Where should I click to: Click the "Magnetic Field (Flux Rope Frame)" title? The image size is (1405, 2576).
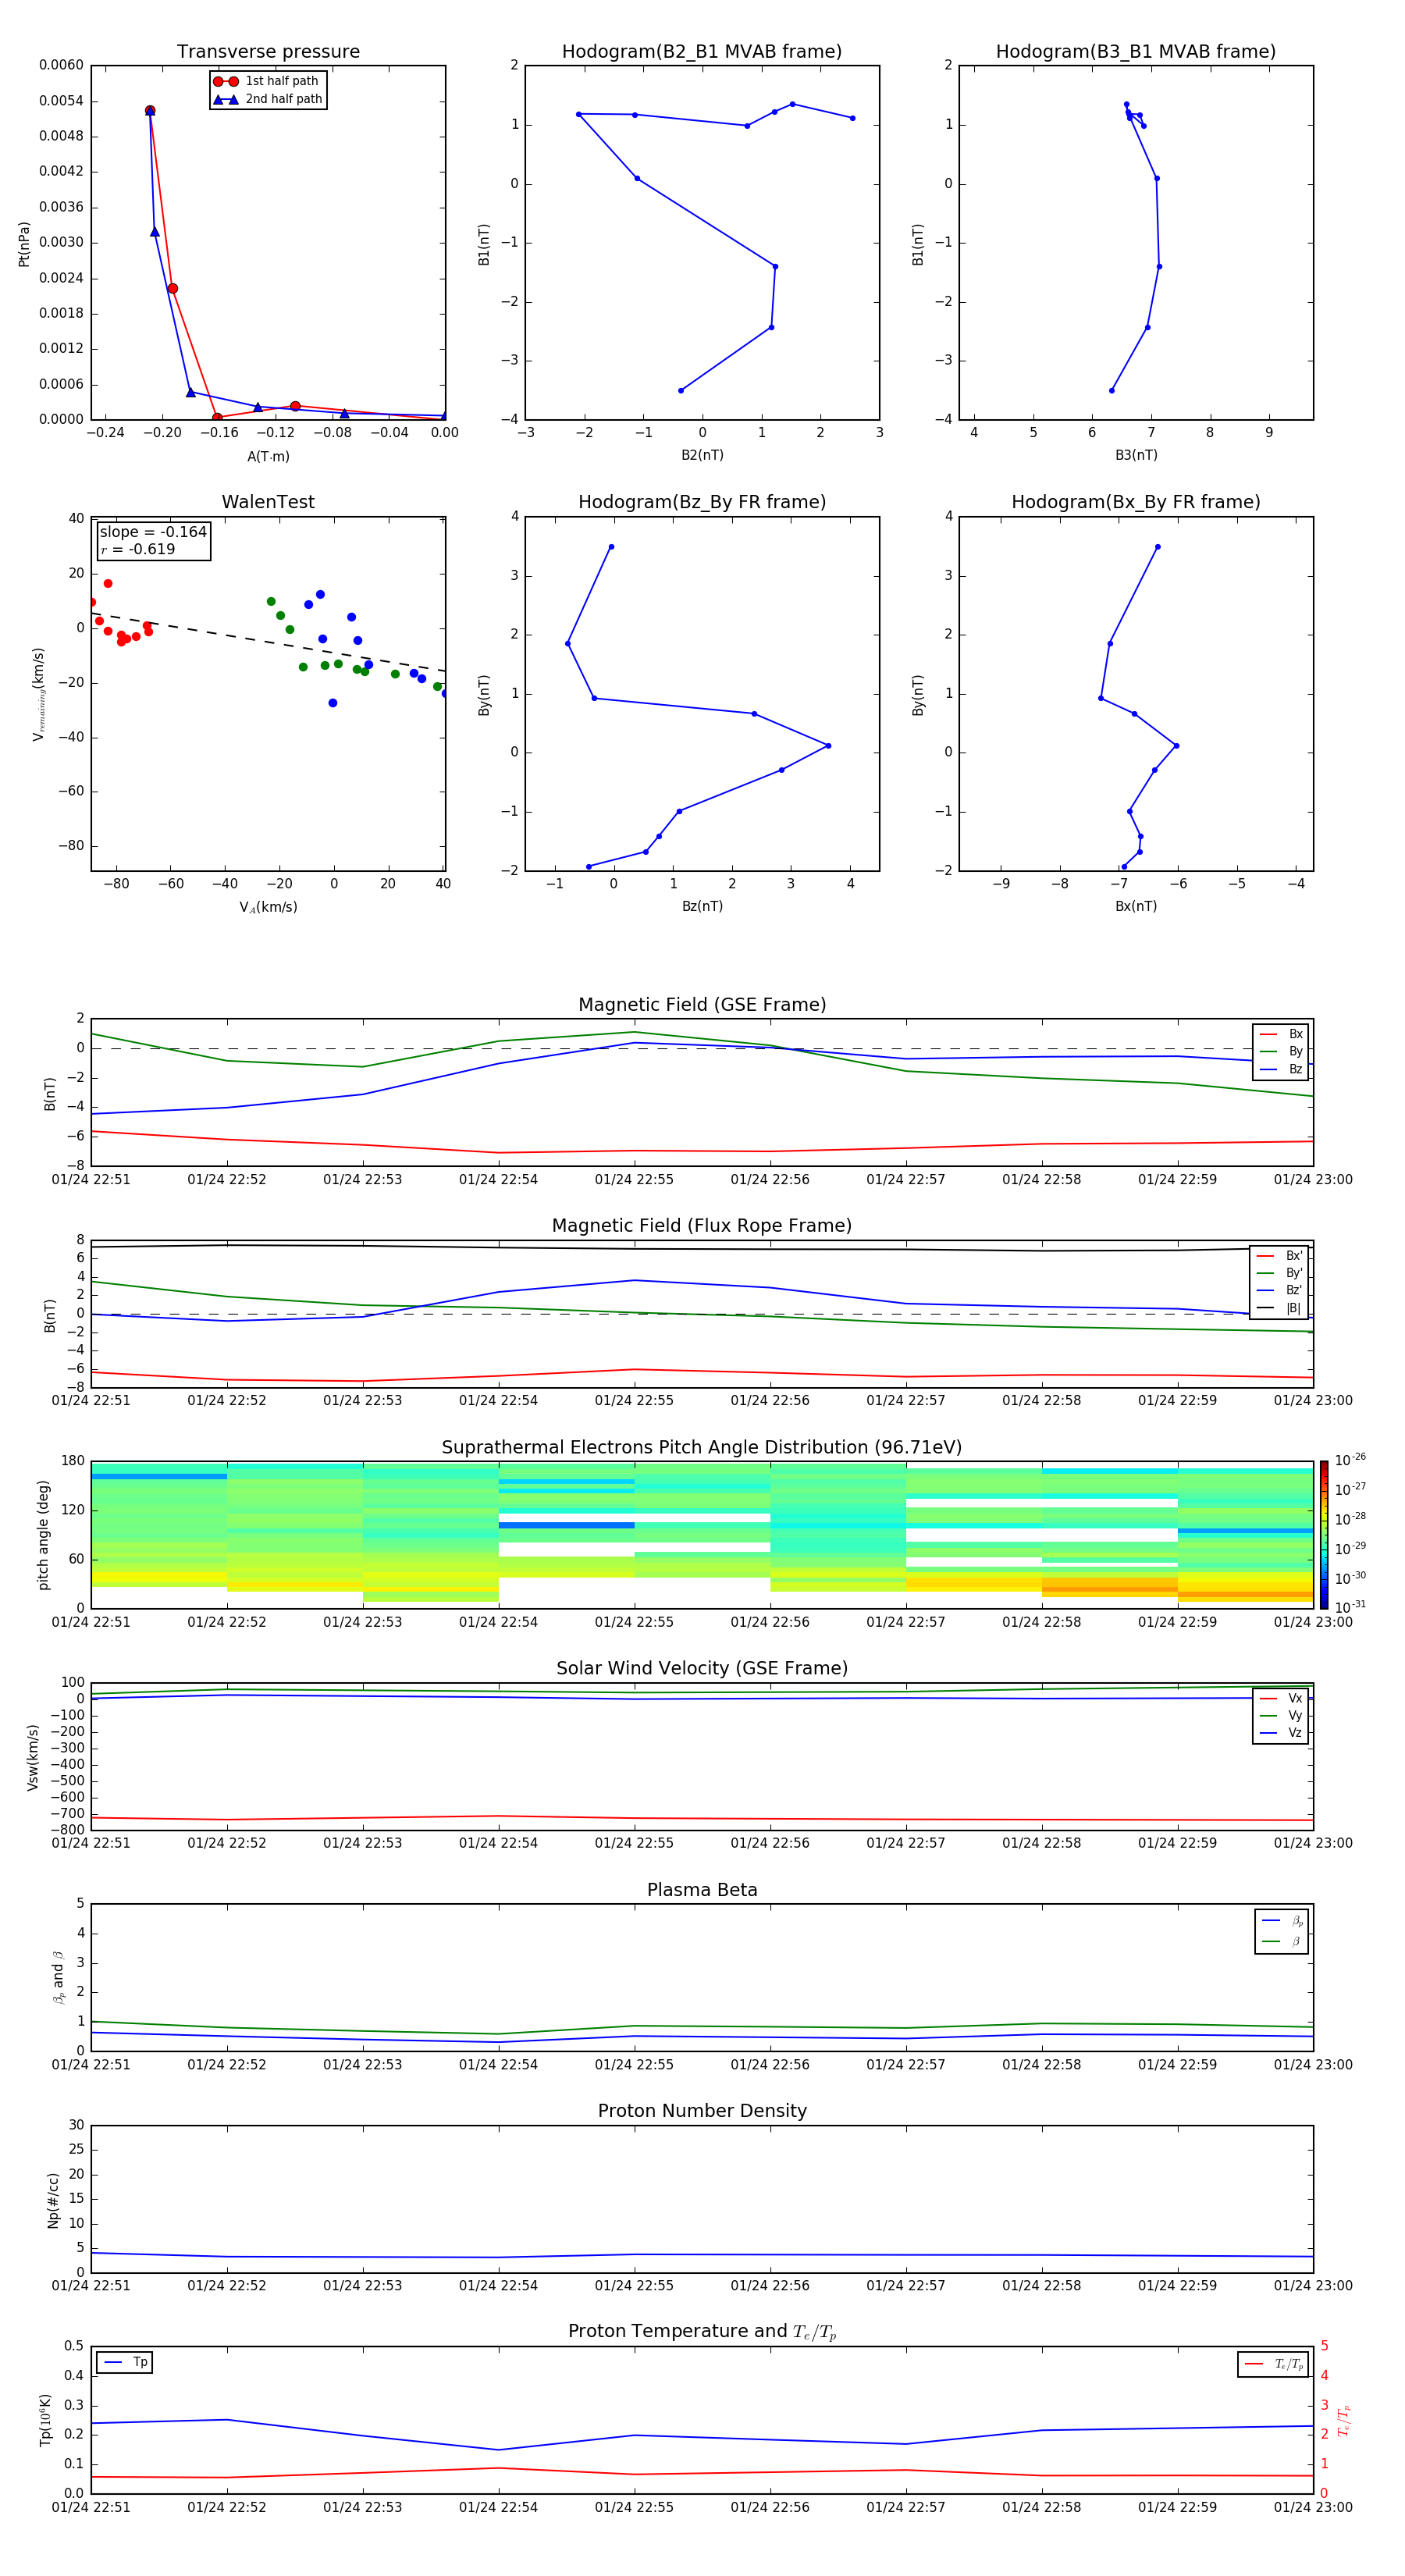(x=702, y=1226)
